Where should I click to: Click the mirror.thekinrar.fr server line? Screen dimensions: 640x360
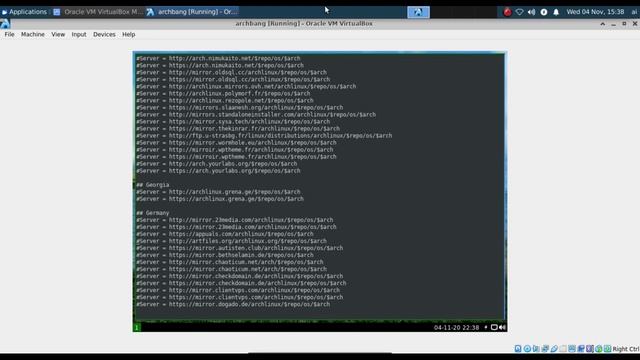click(238, 129)
